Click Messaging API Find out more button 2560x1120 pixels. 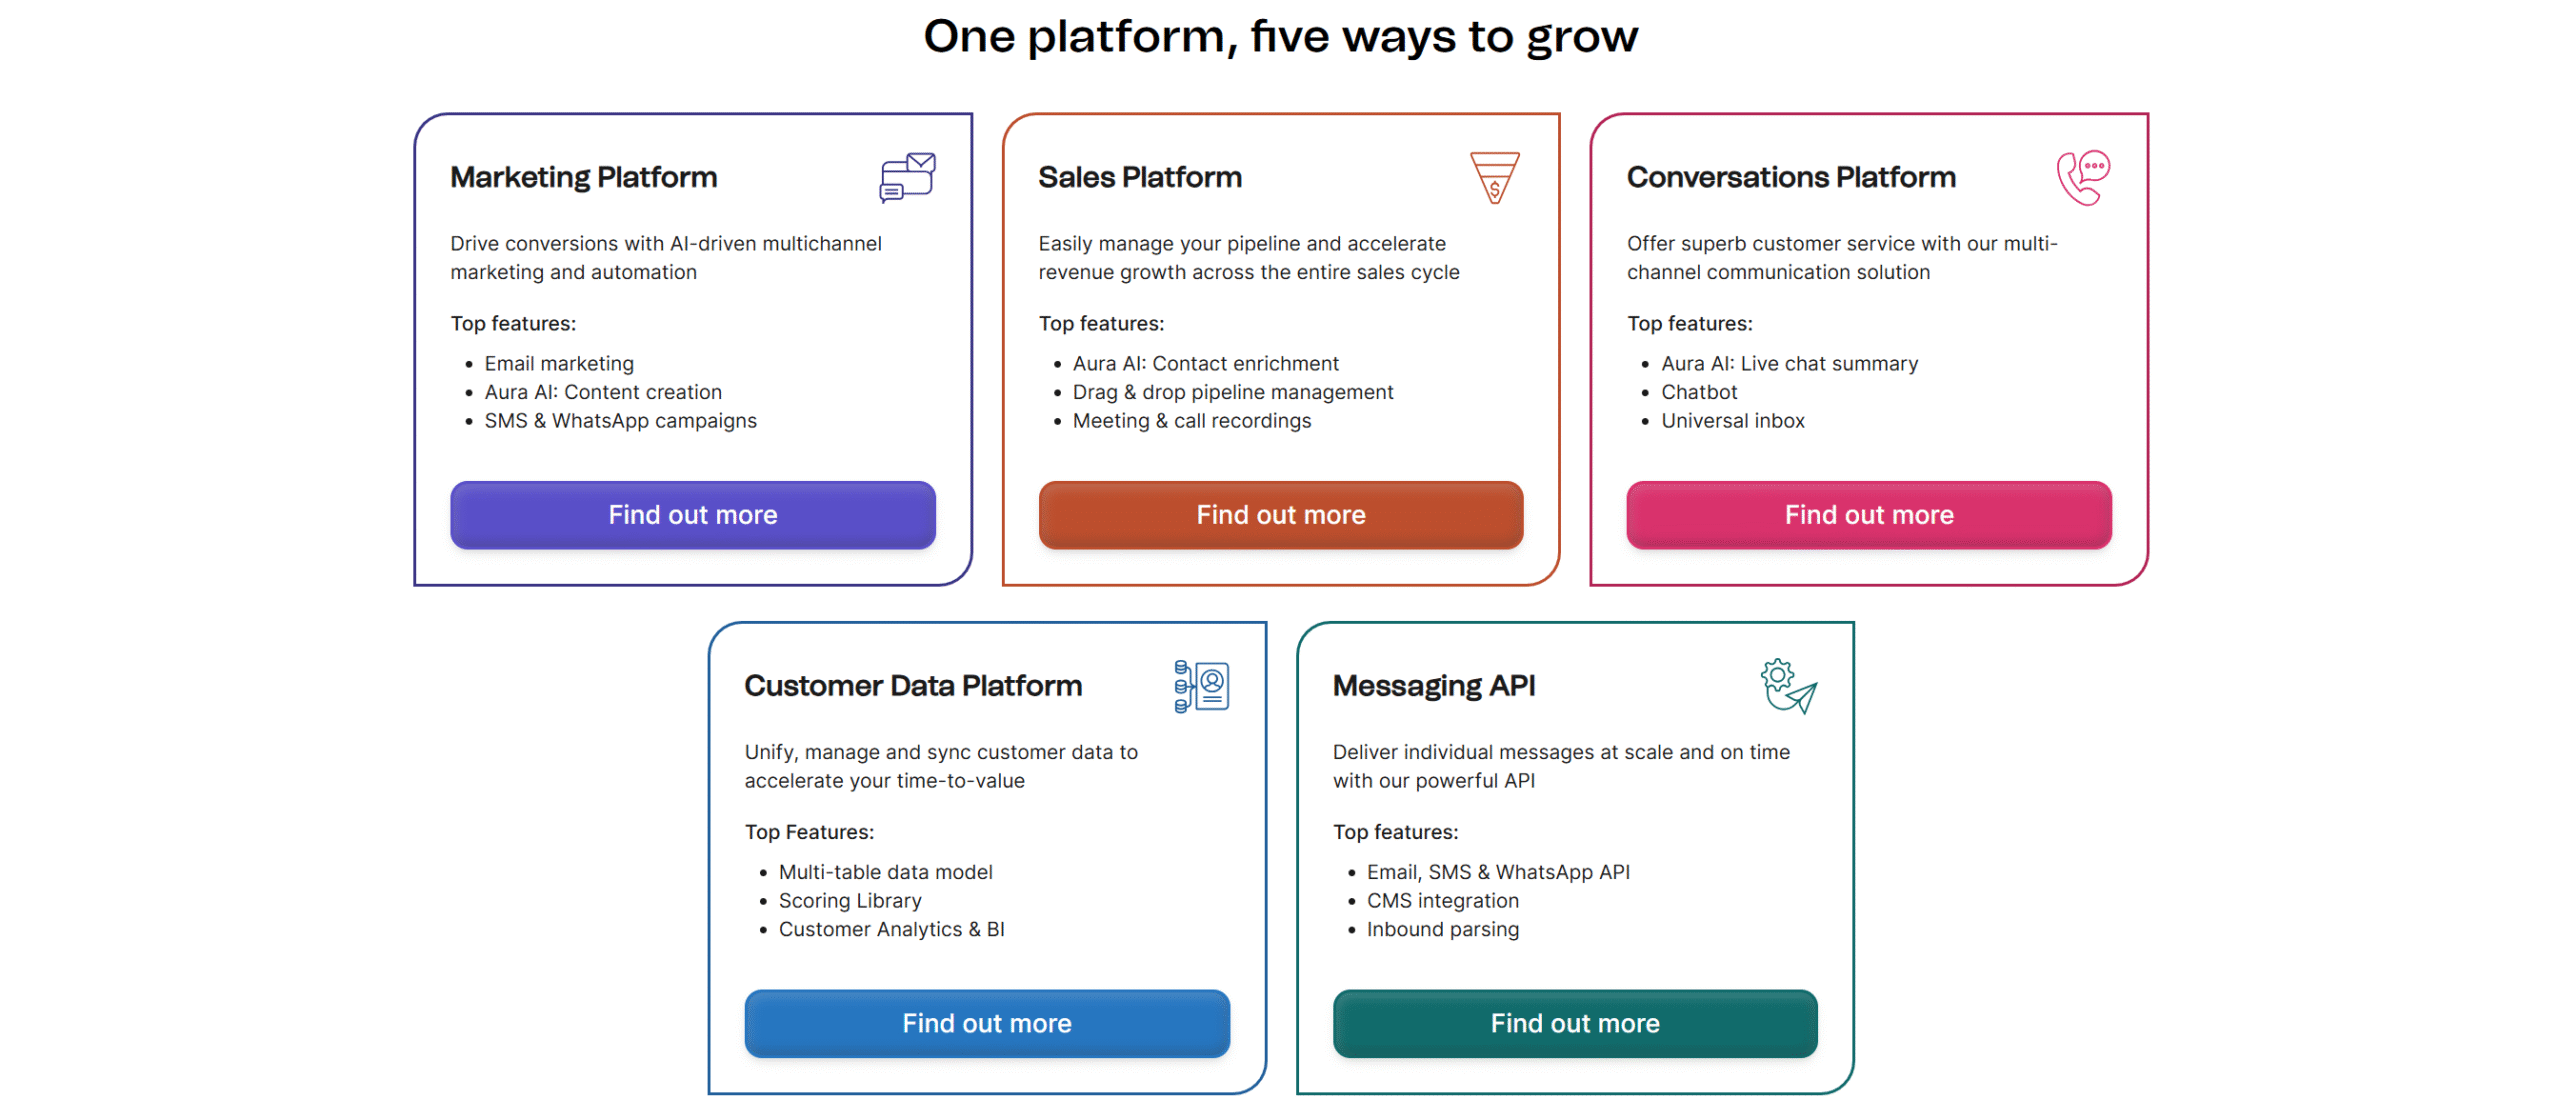(x=1574, y=1023)
